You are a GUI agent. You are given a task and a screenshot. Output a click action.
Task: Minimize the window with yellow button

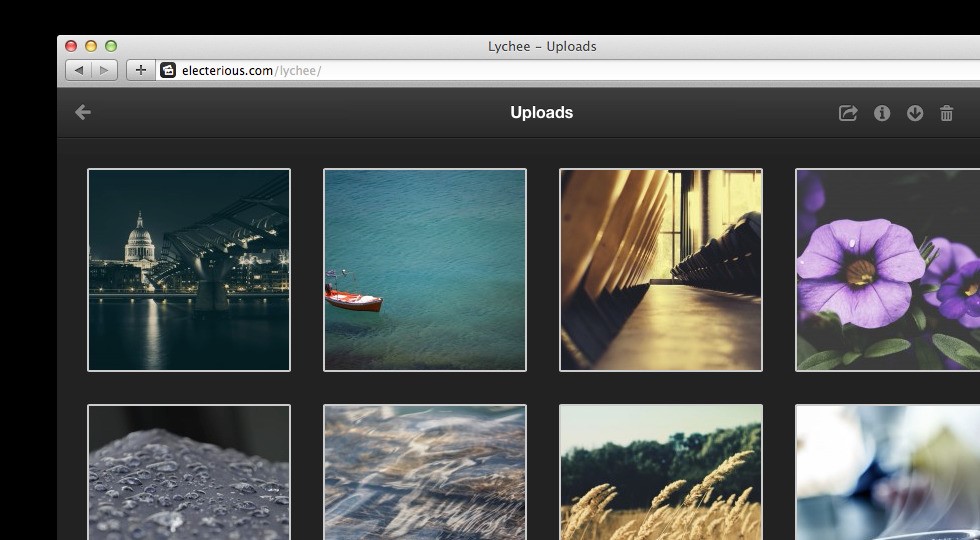coord(91,46)
